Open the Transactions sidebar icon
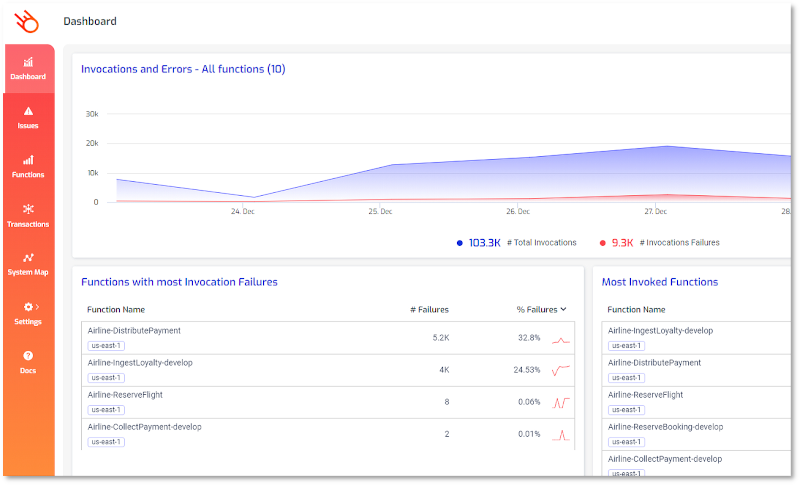This screenshot has width=800, height=485. tap(28, 209)
